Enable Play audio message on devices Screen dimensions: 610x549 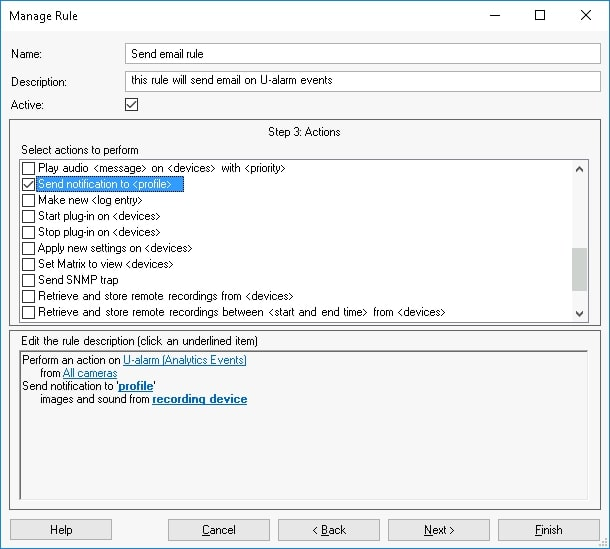(29, 169)
